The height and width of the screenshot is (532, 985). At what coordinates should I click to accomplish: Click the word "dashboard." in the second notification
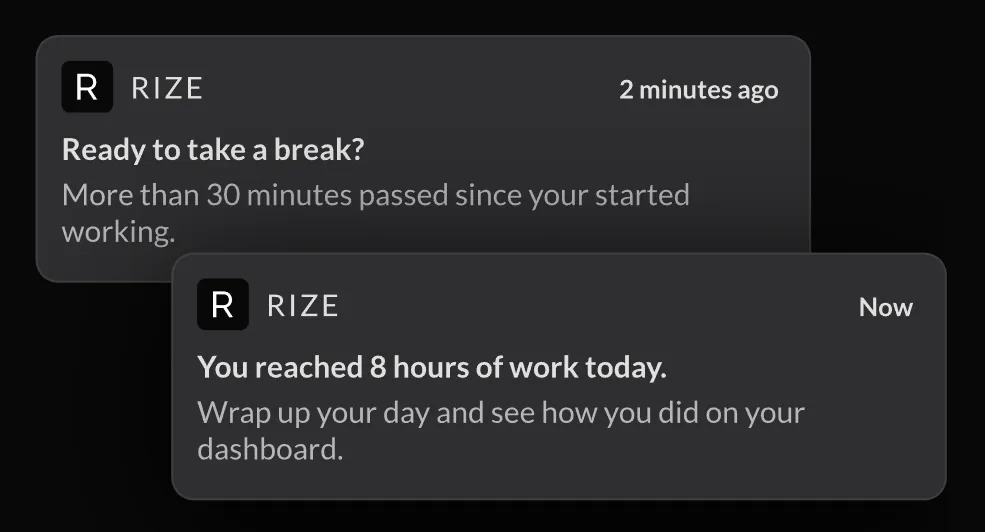click(270, 450)
